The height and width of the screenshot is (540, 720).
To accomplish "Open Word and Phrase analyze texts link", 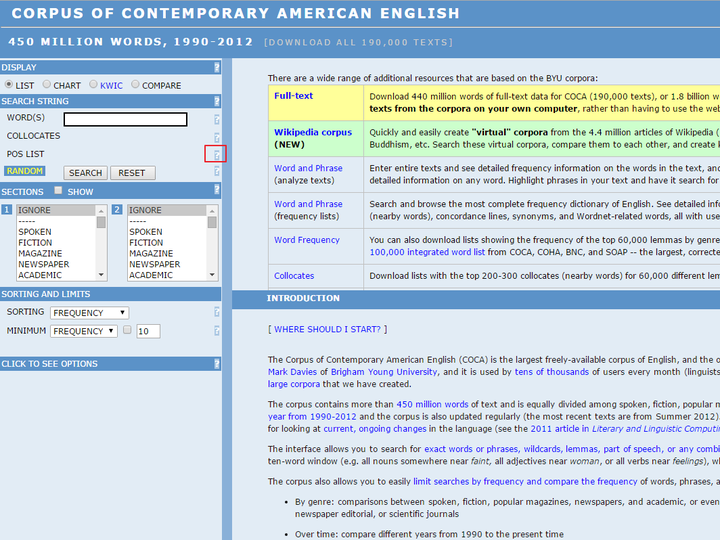I will tap(308, 168).
